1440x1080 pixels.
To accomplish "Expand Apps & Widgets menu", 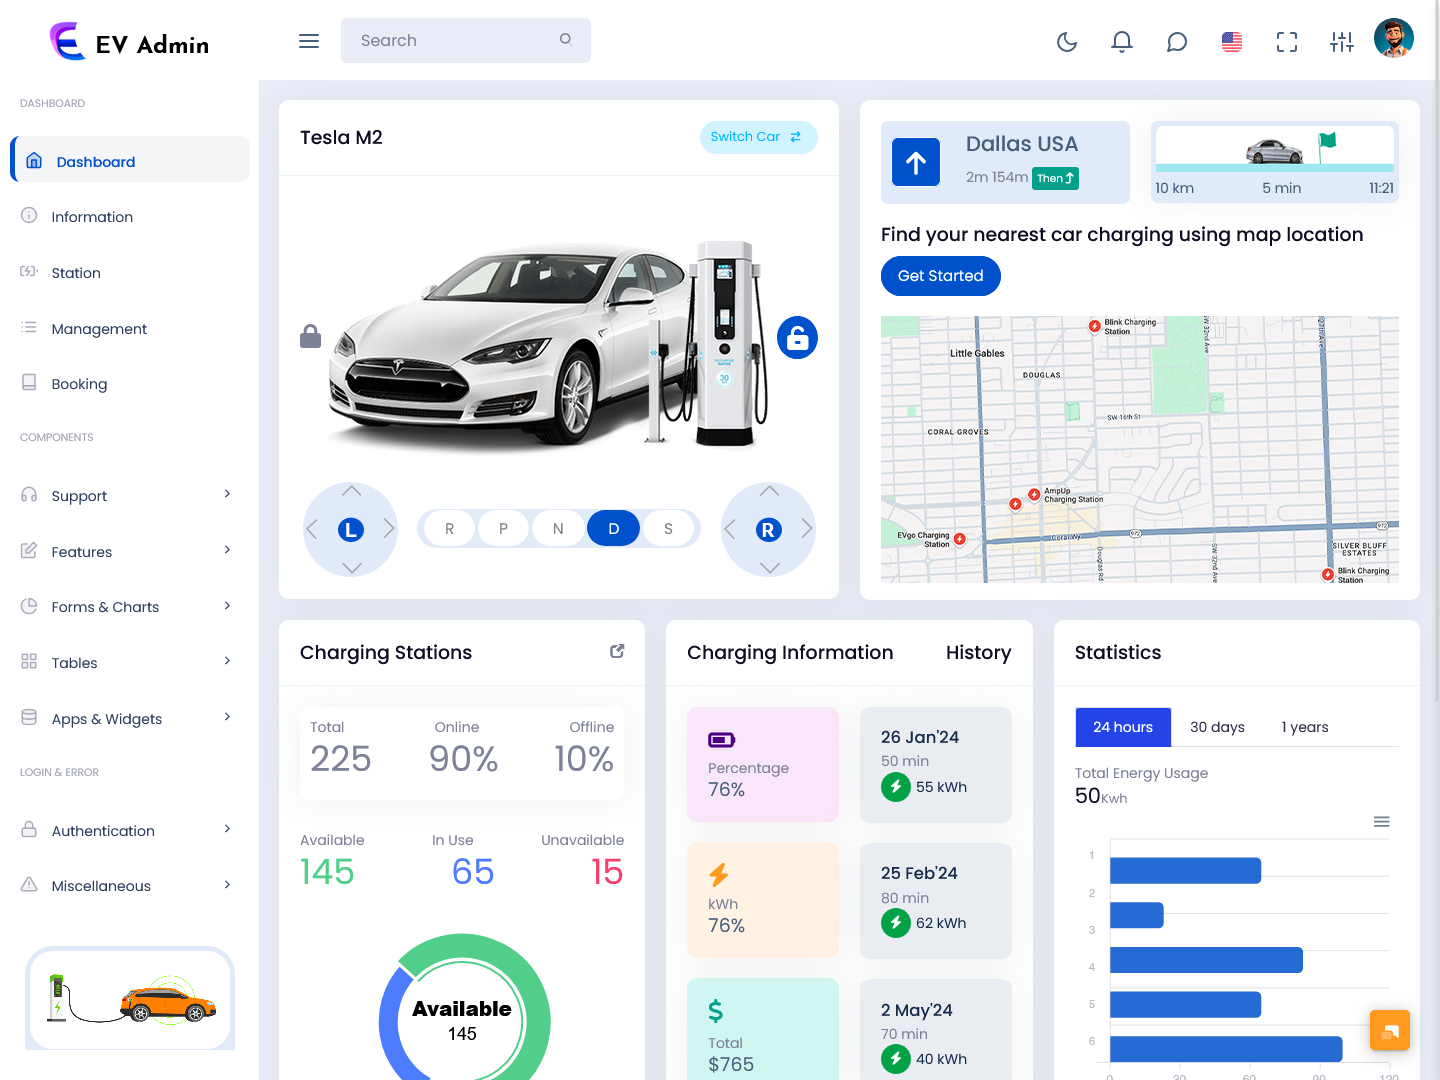I will click(130, 718).
